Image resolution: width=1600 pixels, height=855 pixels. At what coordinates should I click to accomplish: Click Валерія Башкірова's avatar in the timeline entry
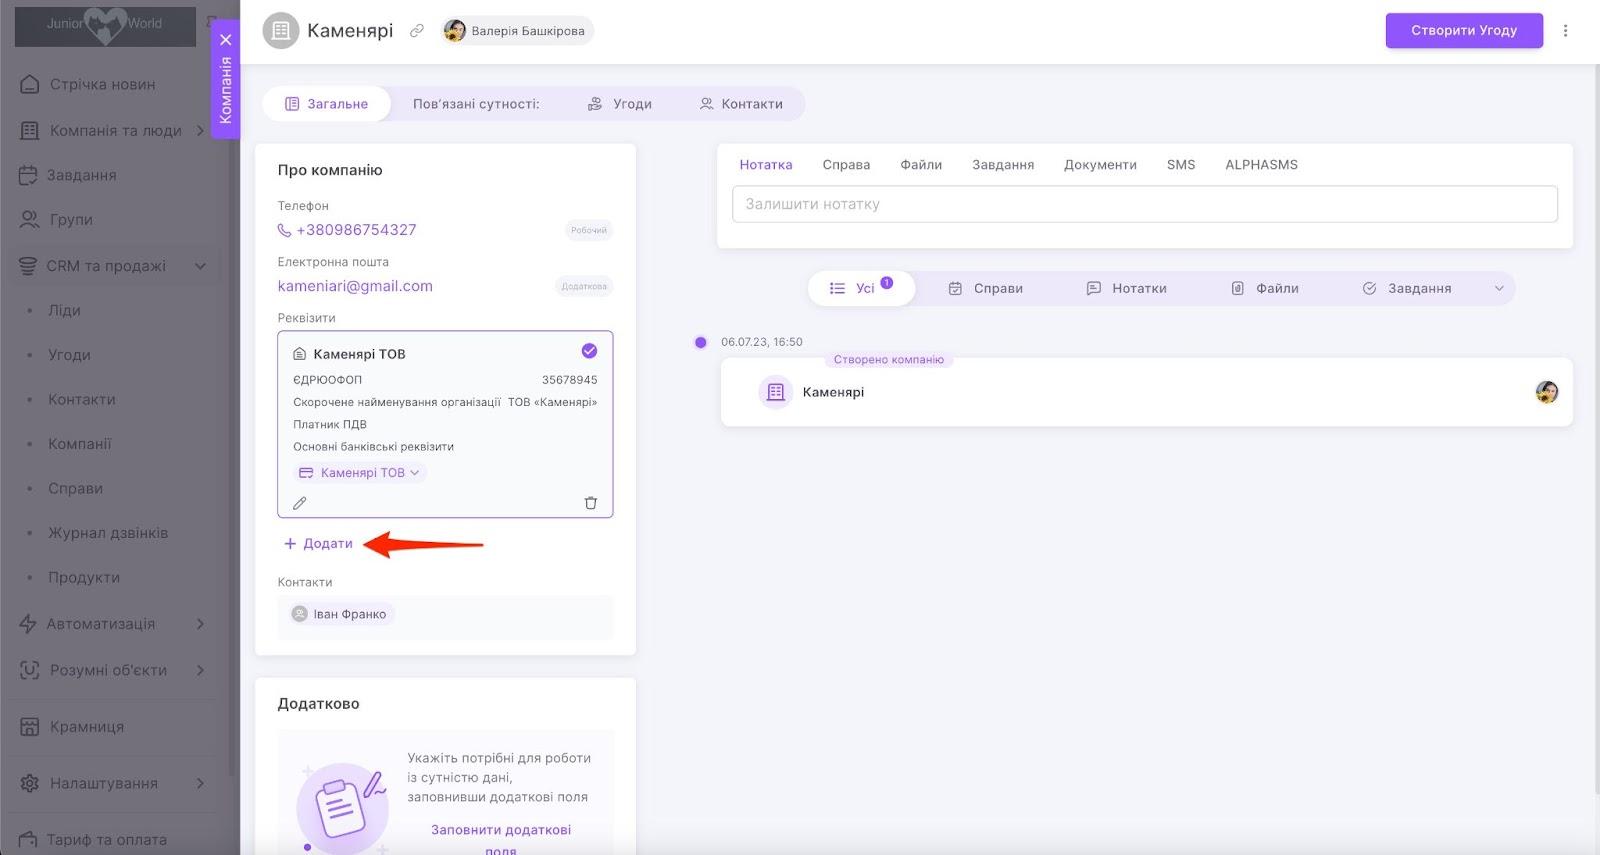[x=1546, y=392]
